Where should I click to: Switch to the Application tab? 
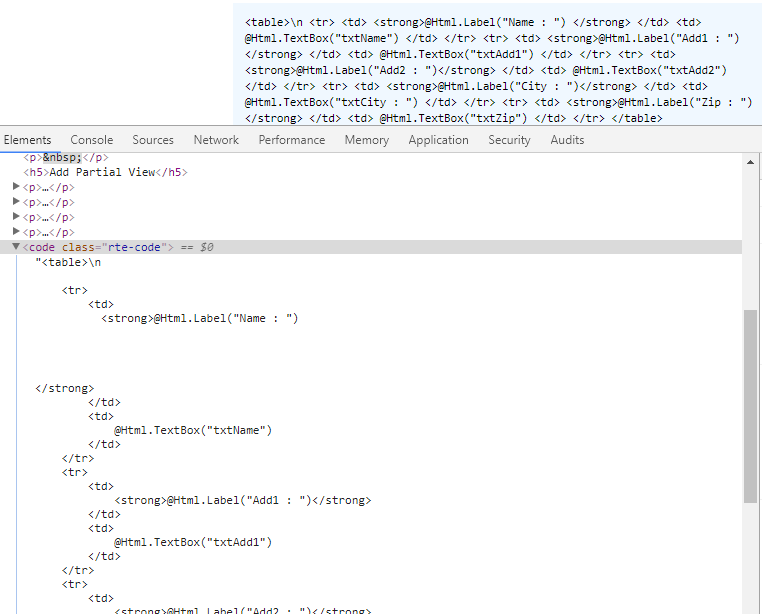pos(438,140)
